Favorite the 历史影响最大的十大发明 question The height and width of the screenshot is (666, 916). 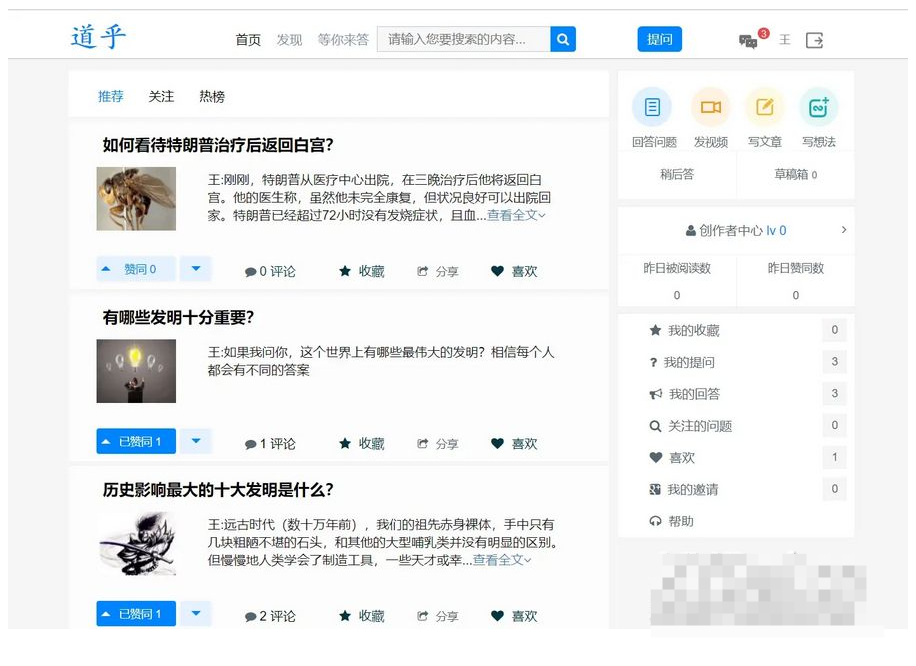pos(362,616)
